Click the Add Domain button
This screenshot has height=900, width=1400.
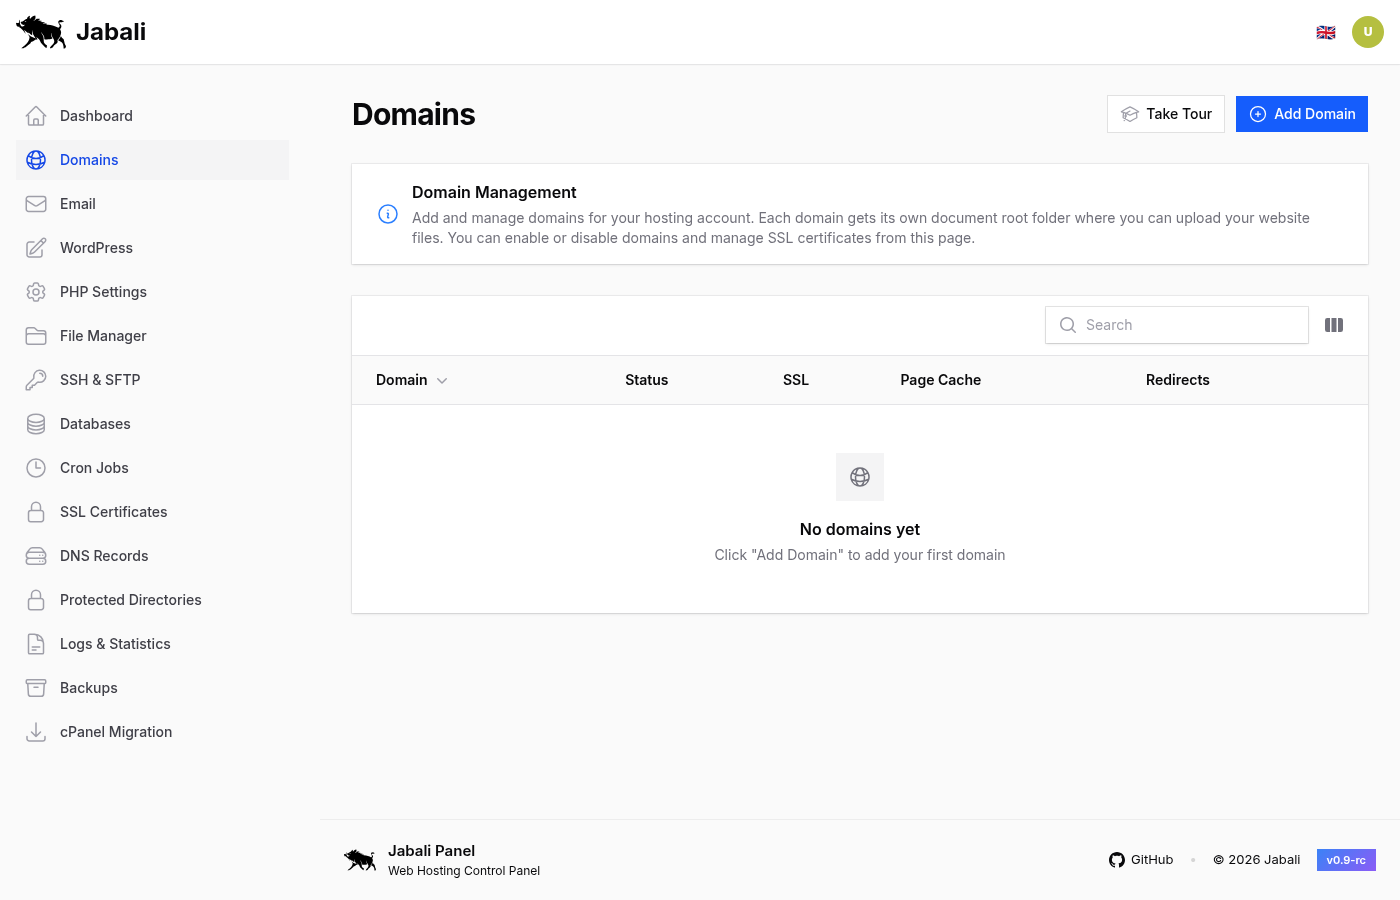1302,113
